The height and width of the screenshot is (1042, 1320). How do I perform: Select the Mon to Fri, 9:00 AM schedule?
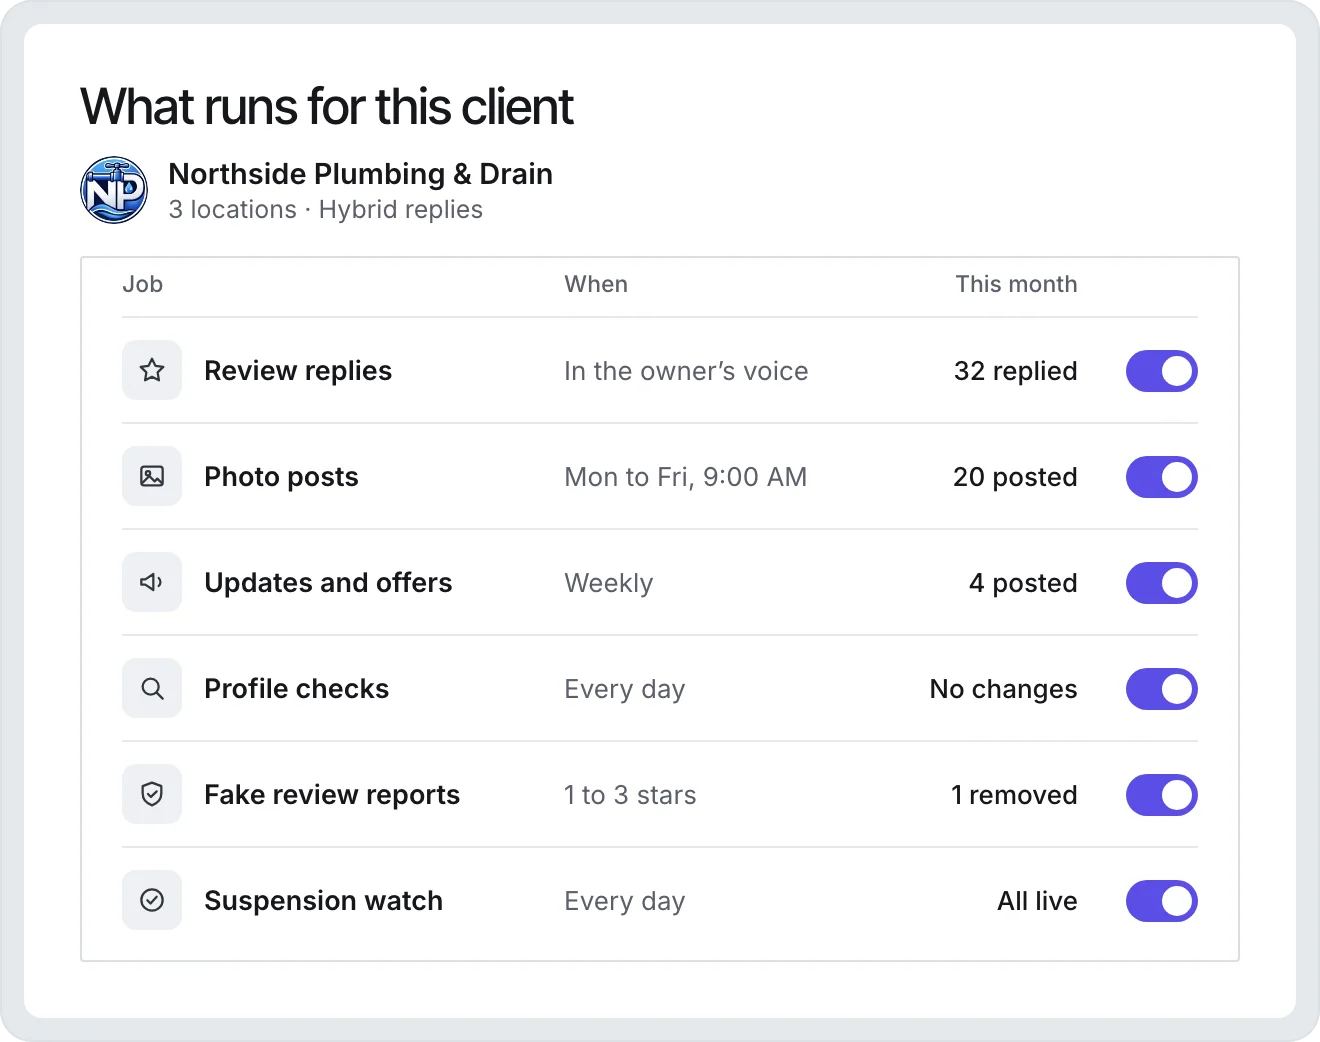(685, 477)
